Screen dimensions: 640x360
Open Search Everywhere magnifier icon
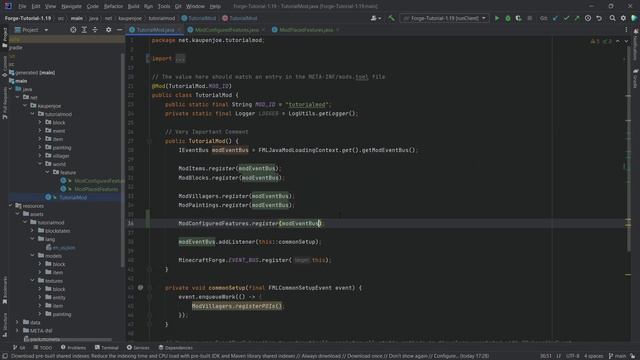click(x=612, y=18)
